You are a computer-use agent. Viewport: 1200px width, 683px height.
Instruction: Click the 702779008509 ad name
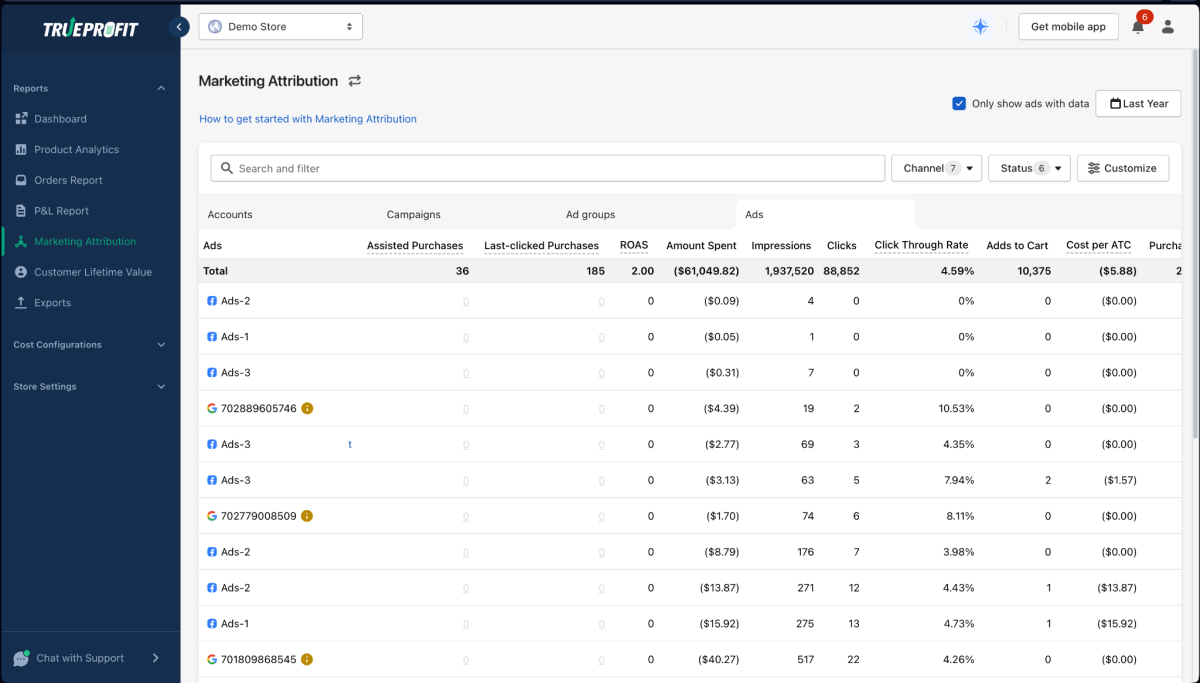(259, 516)
